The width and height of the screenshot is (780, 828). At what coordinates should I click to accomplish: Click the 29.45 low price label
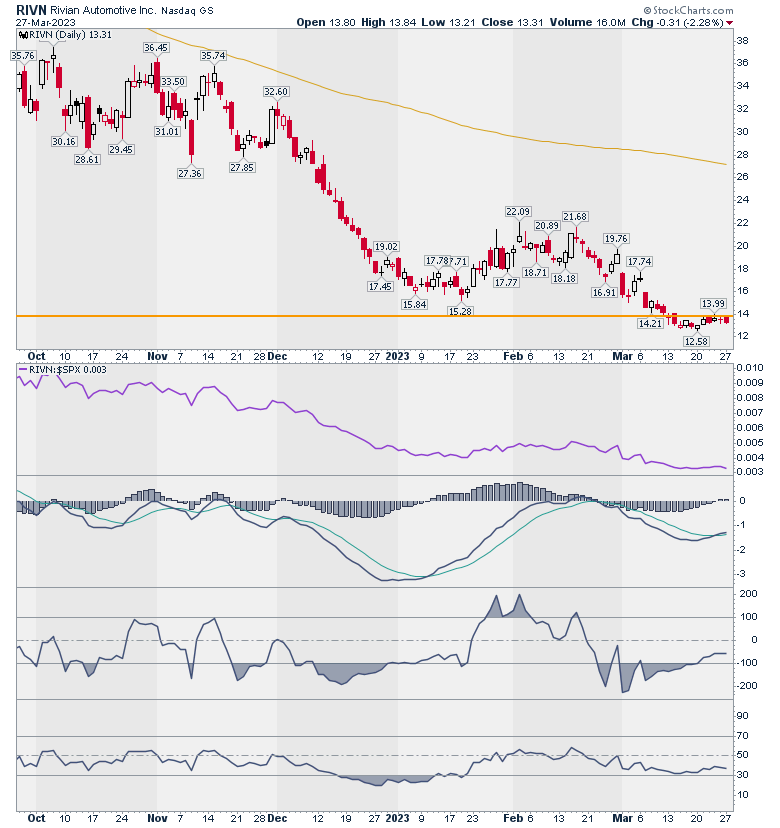121,149
